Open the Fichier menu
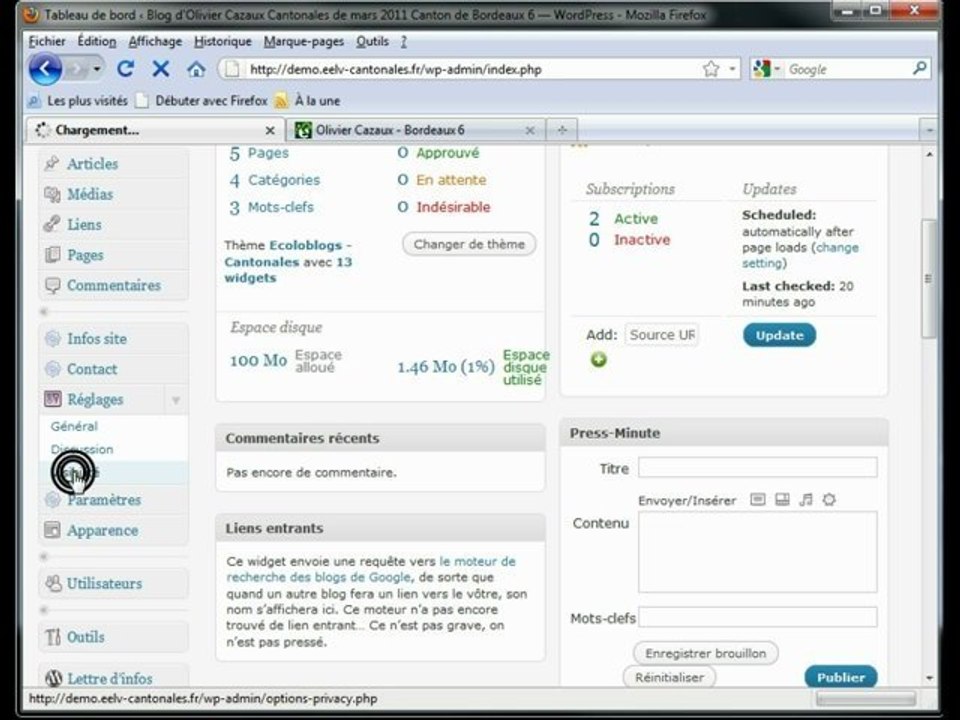This screenshot has width=960, height=720. pos(47,42)
